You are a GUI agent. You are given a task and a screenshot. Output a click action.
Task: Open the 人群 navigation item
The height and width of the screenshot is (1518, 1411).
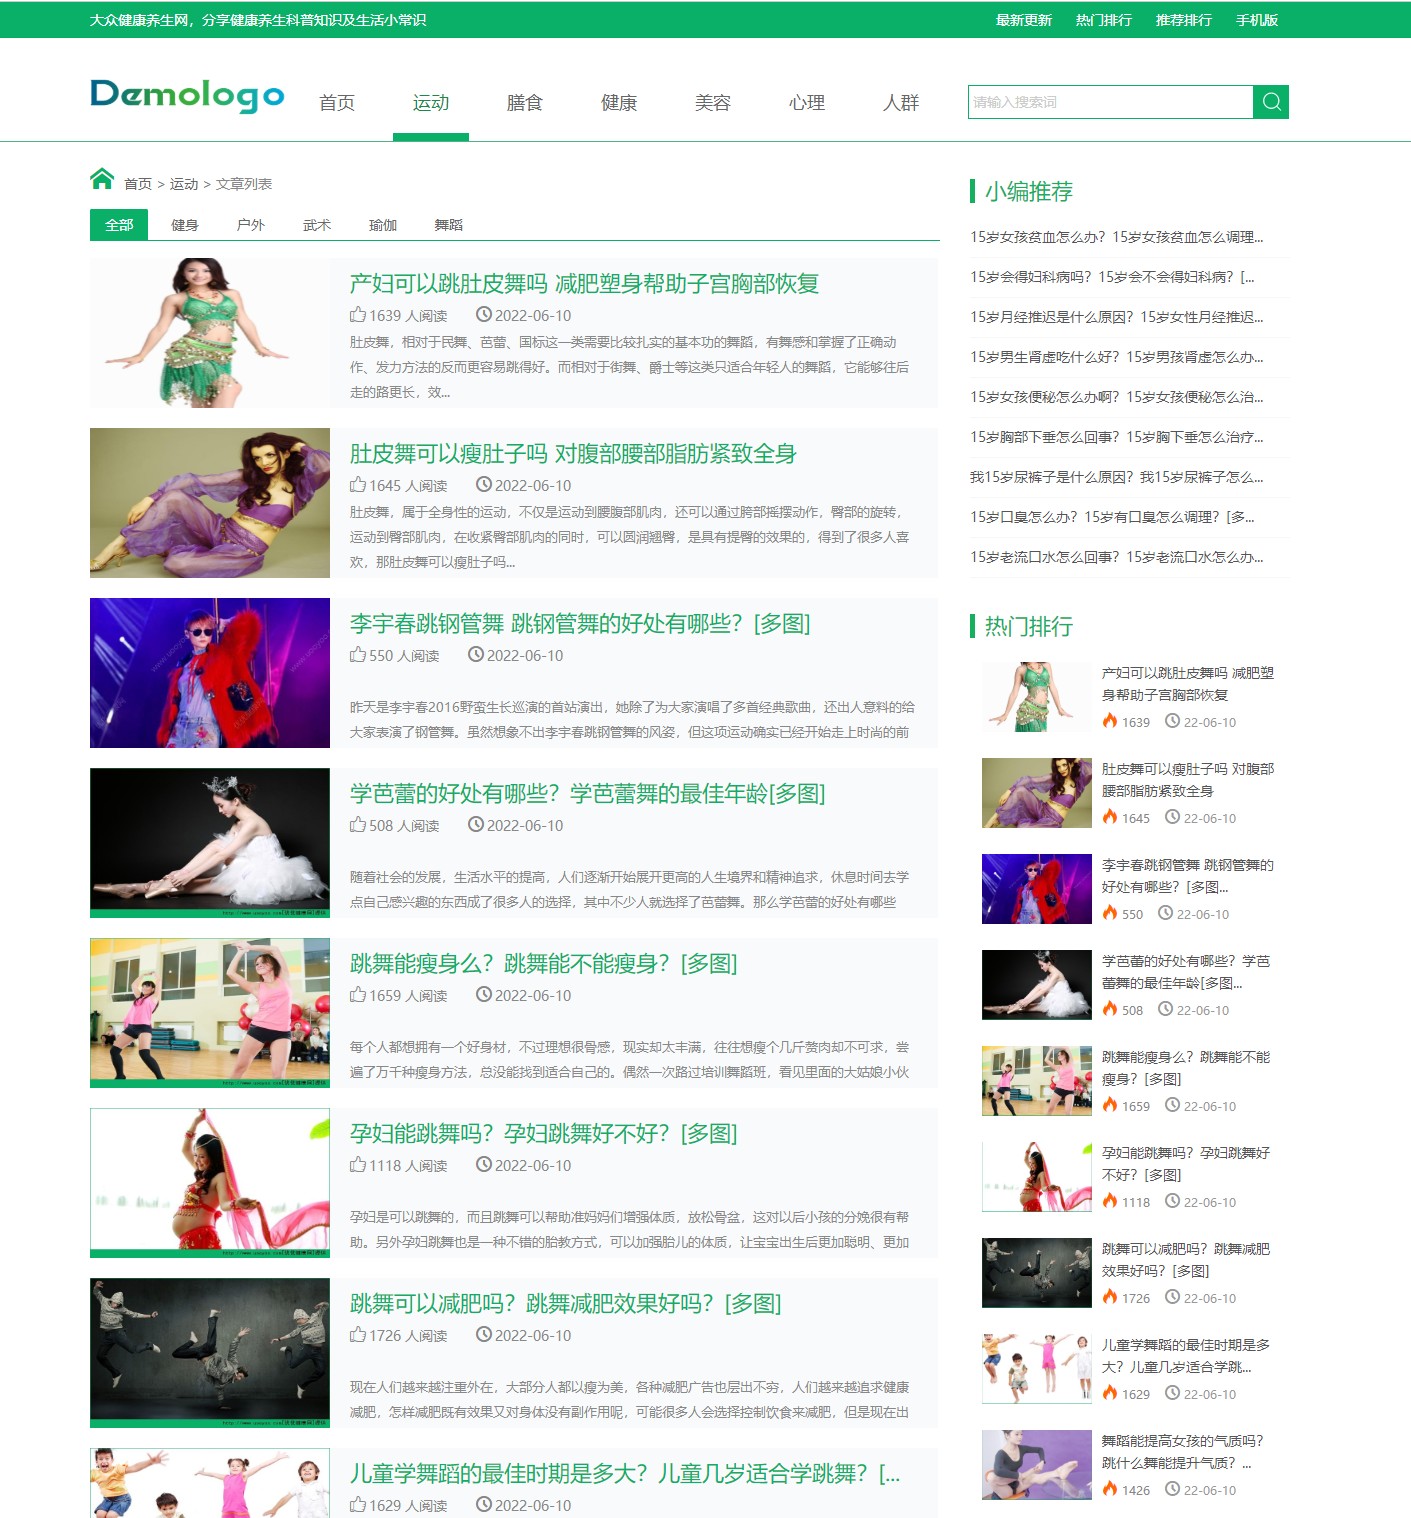tap(901, 103)
